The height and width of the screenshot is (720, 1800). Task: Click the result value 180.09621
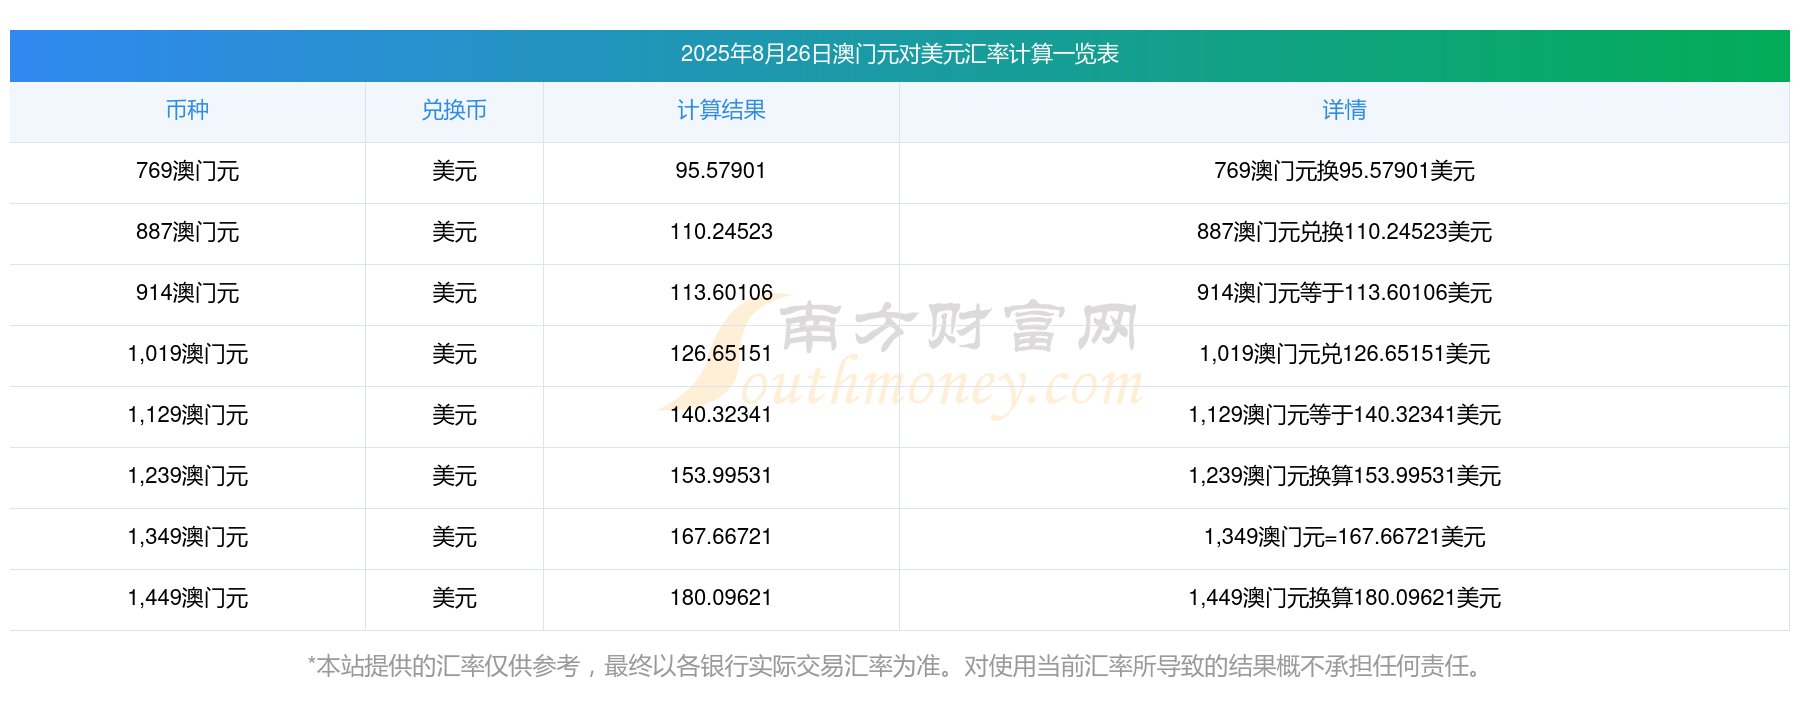coord(721,598)
